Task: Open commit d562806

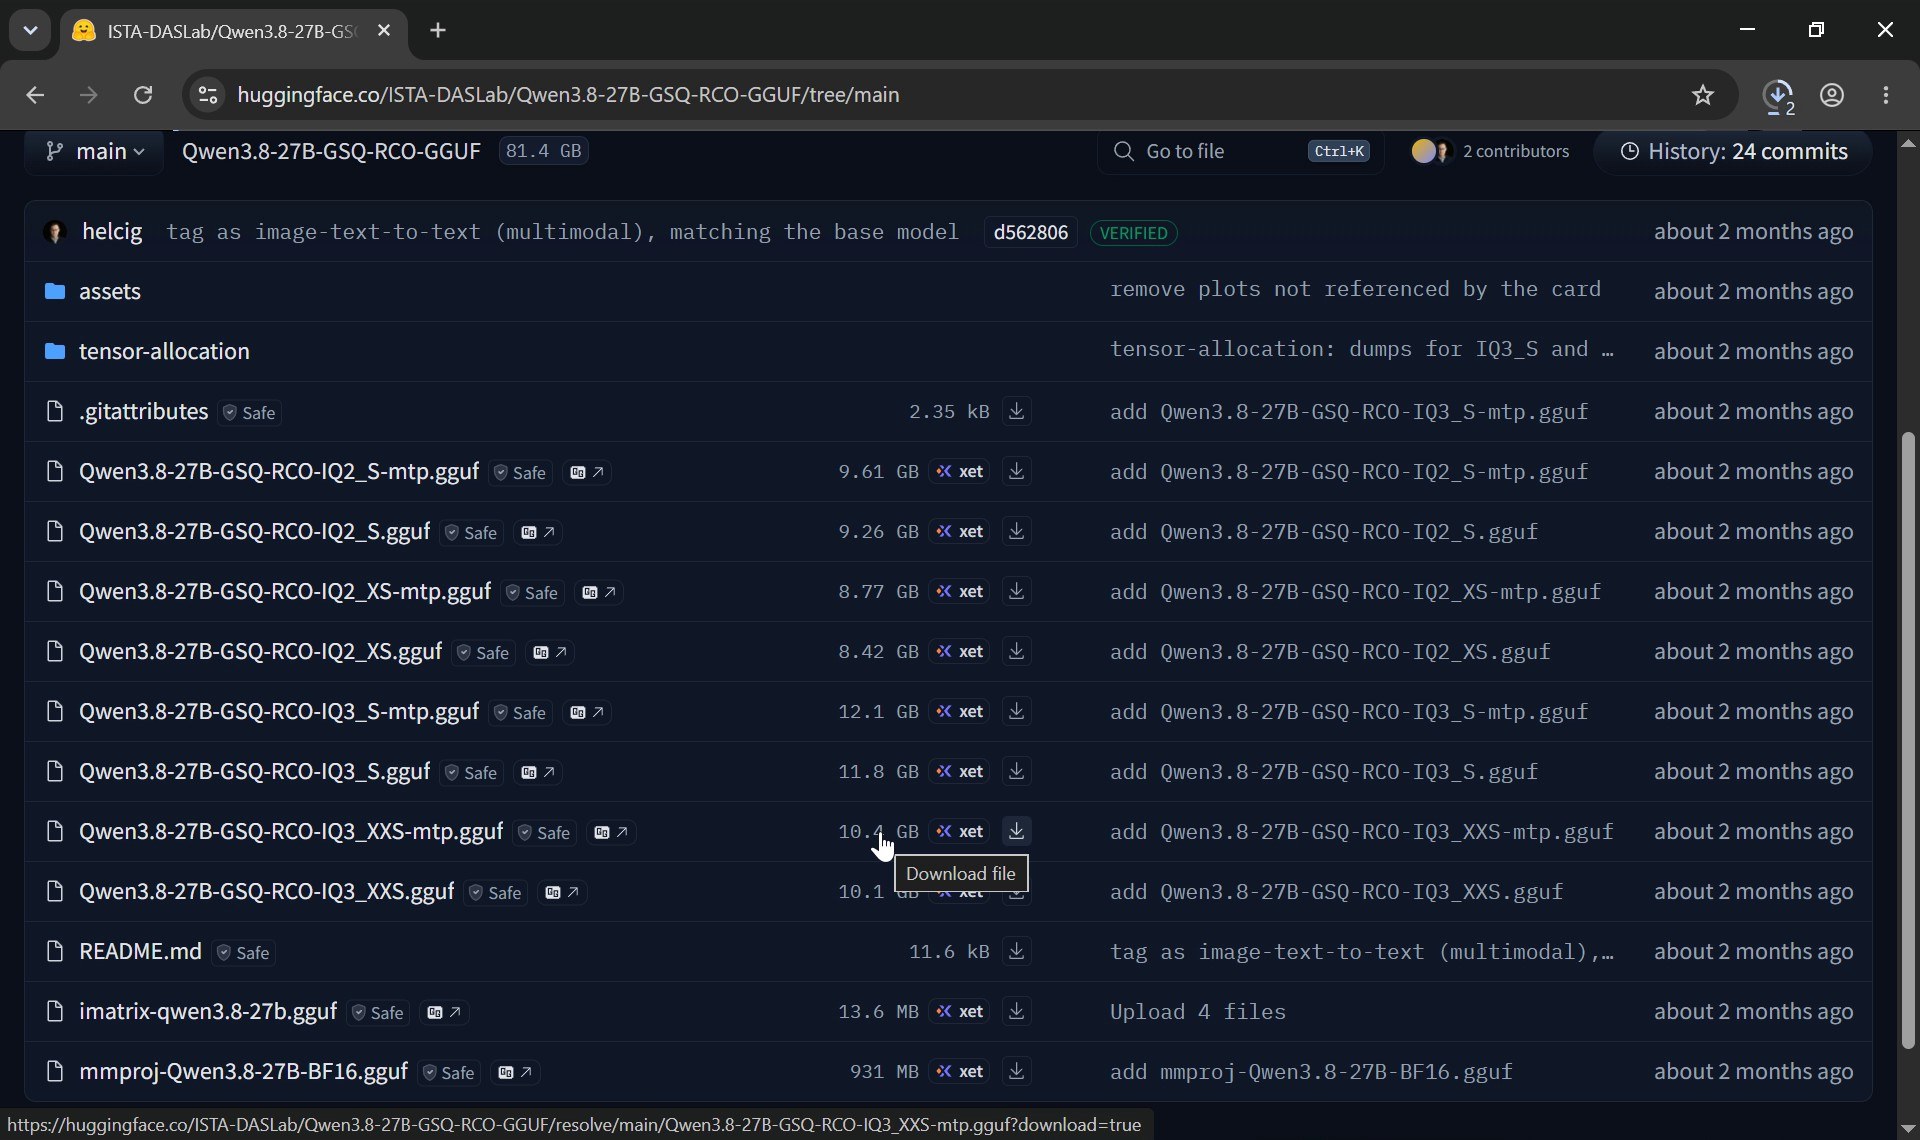Action: (x=1030, y=232)
